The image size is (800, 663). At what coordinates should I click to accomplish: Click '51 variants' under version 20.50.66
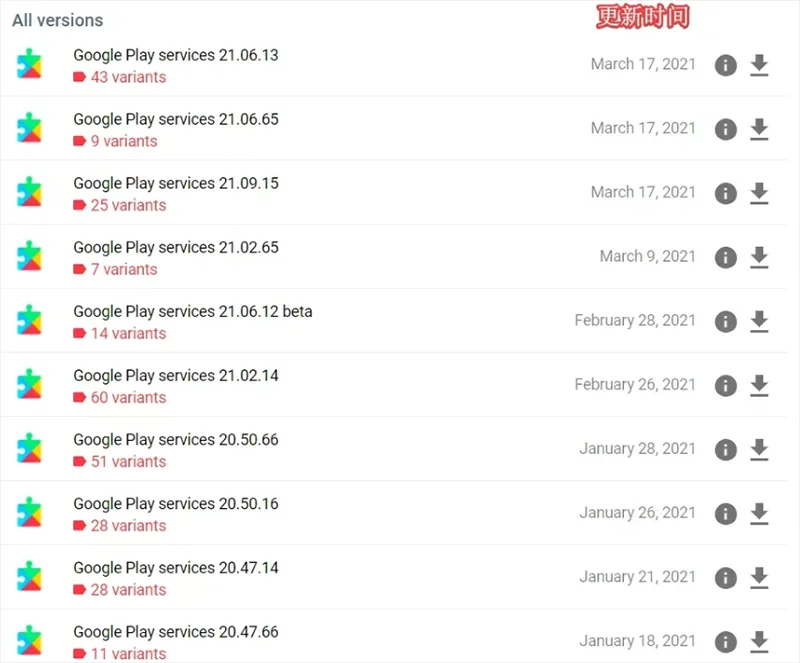tap(129, 461)
